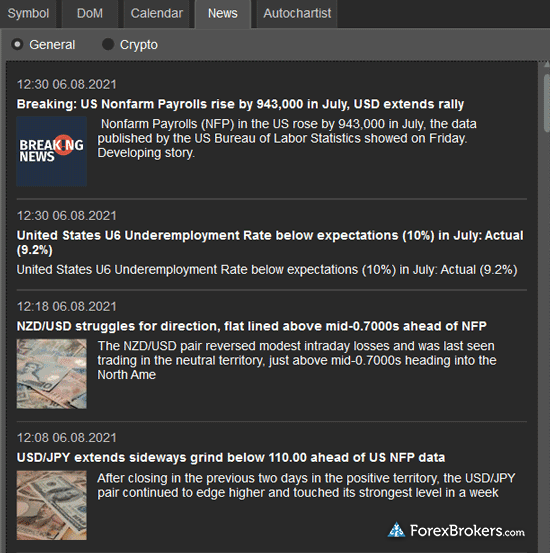
Task: Open the NZD/USD banknotes thumbnail
Action: (52, 374)
